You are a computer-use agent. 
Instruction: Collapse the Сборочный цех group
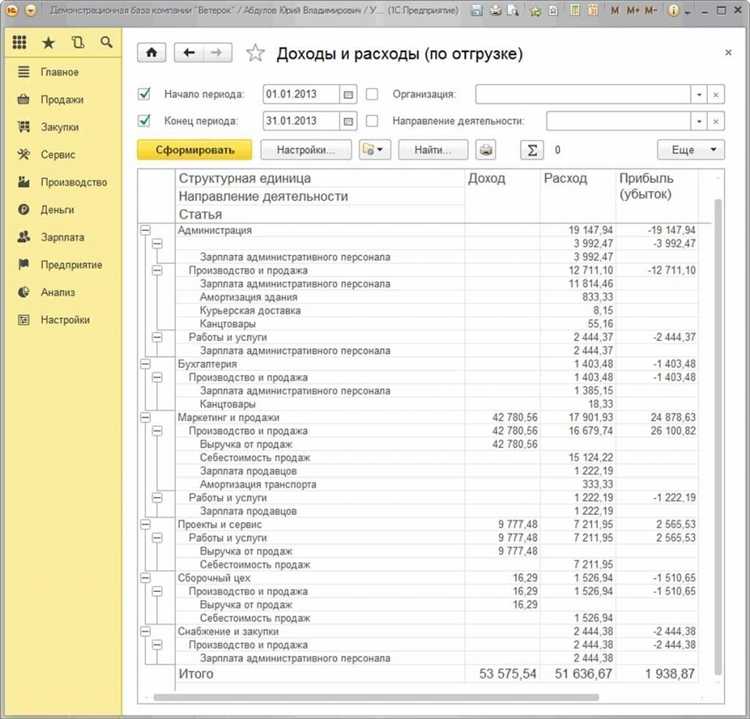click(x=145, y=578)
